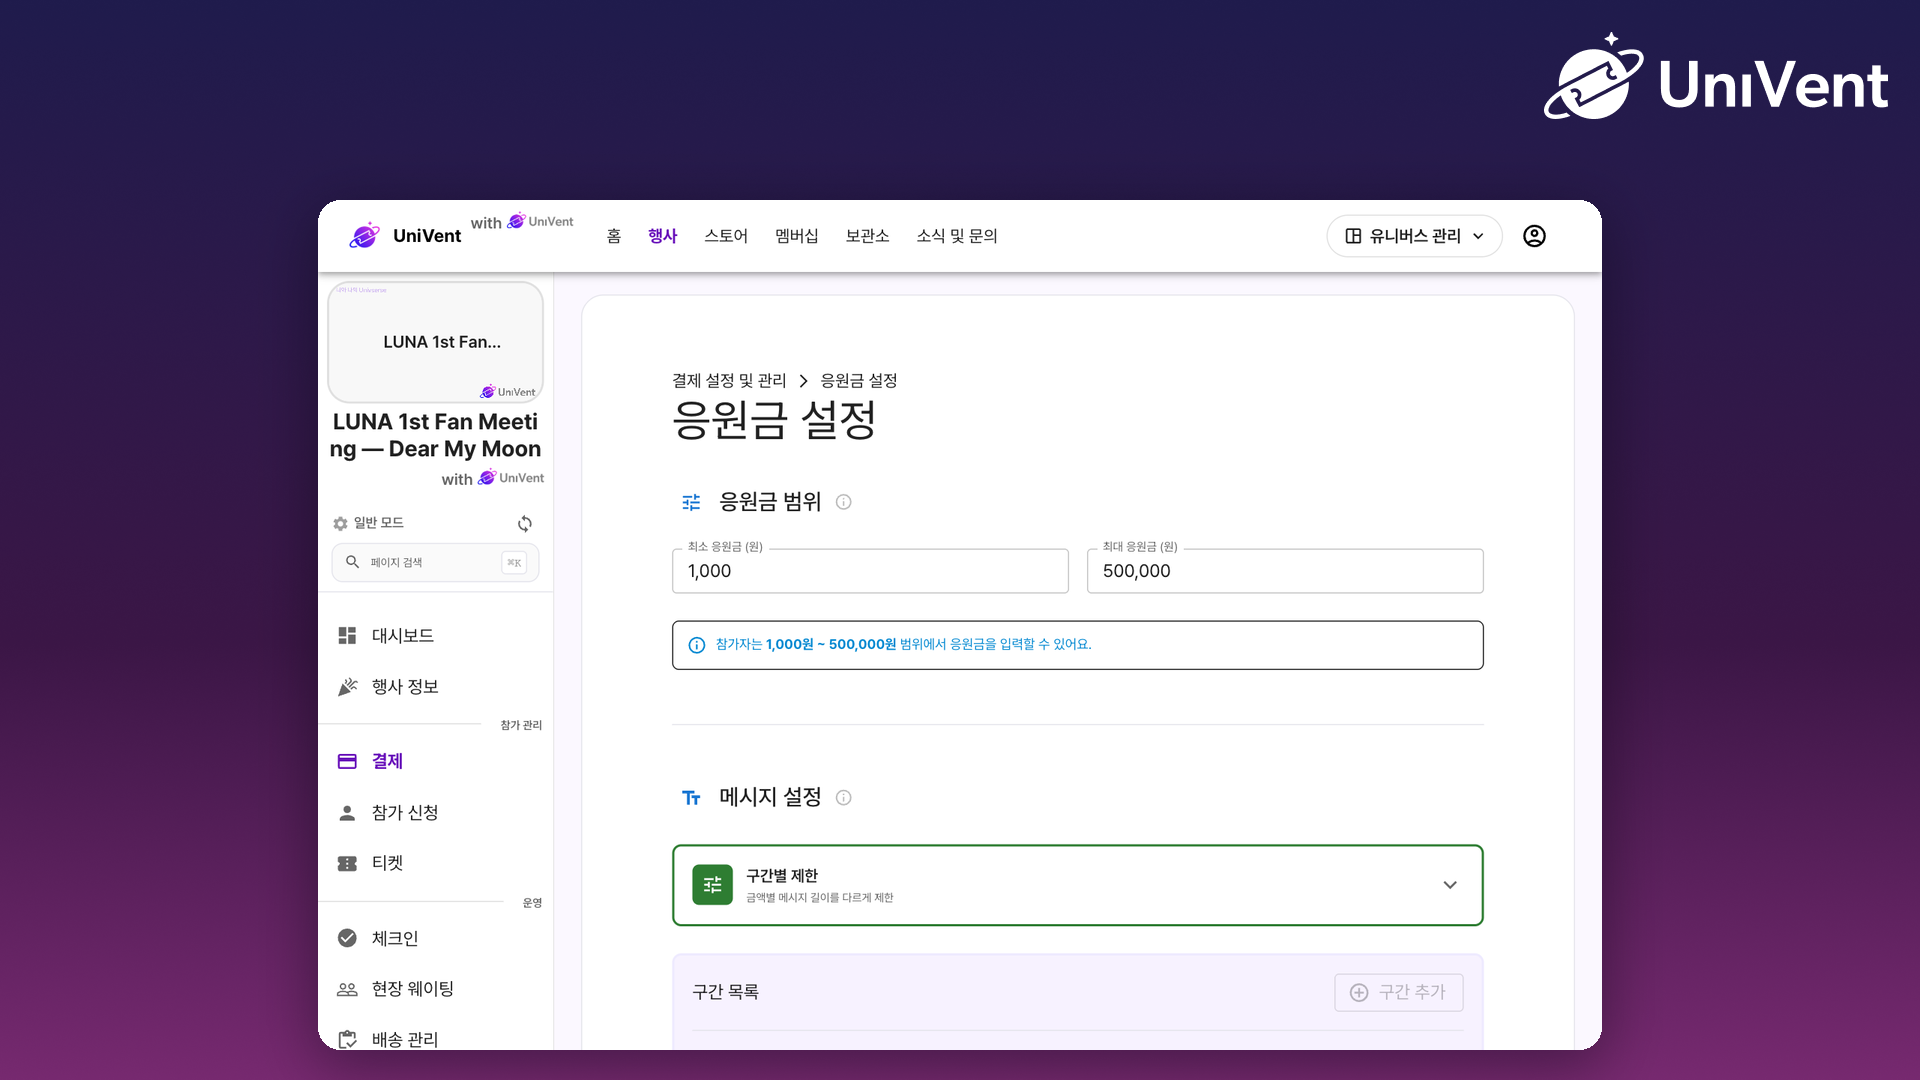Click the 결제 credit card icon

(x=347, y=762)
